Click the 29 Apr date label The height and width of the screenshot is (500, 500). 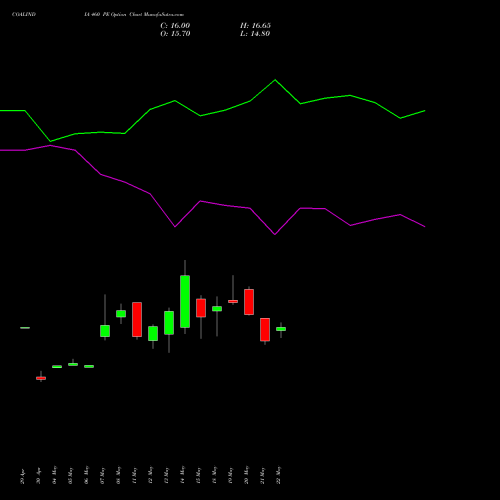pyautogui.click(x=23, y=476)
